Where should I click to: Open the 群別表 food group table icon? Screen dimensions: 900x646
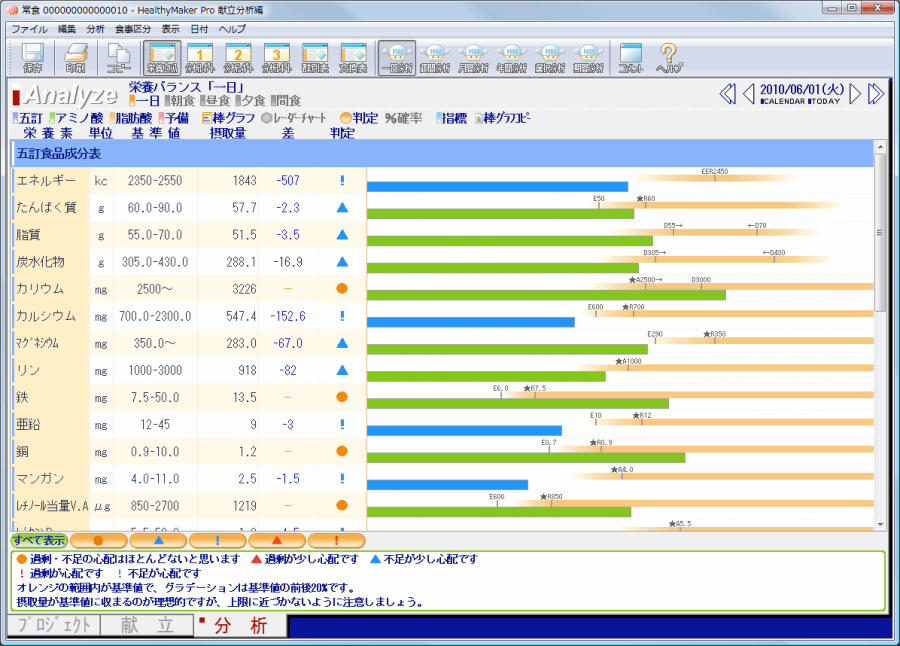[315, 58]
